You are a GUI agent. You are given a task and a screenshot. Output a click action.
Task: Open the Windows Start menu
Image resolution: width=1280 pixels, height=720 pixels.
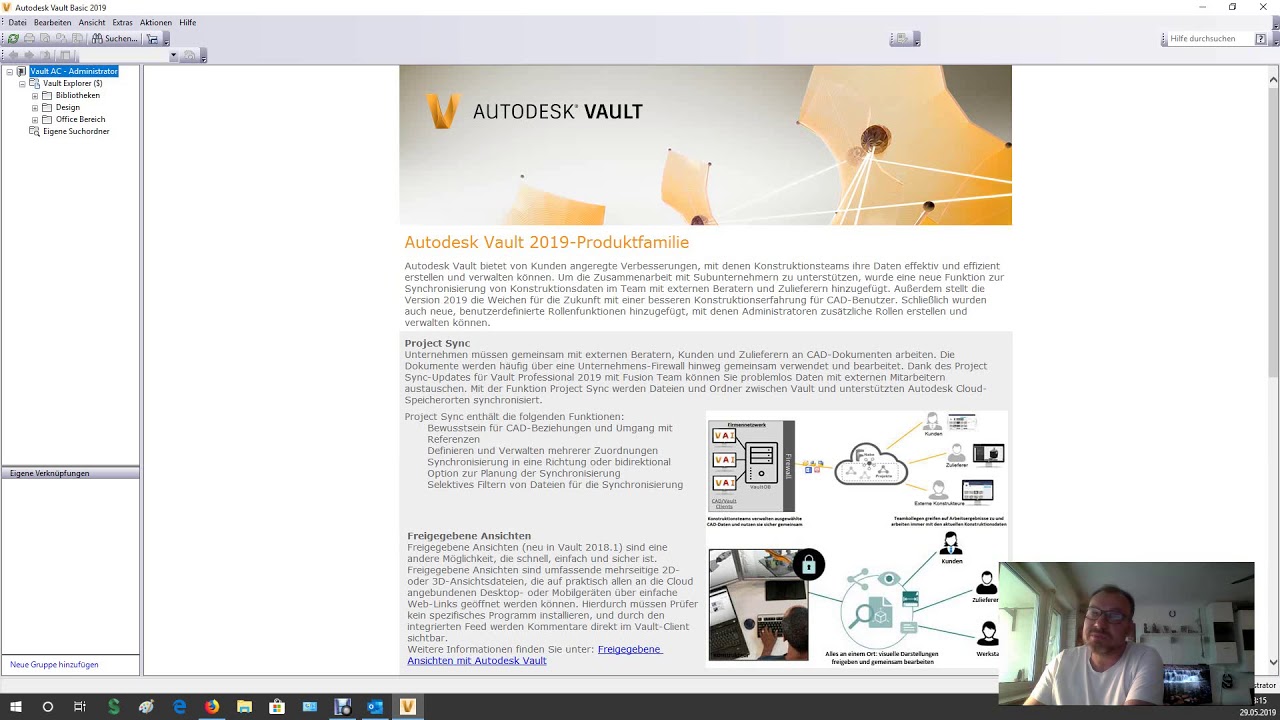[15, 707]
